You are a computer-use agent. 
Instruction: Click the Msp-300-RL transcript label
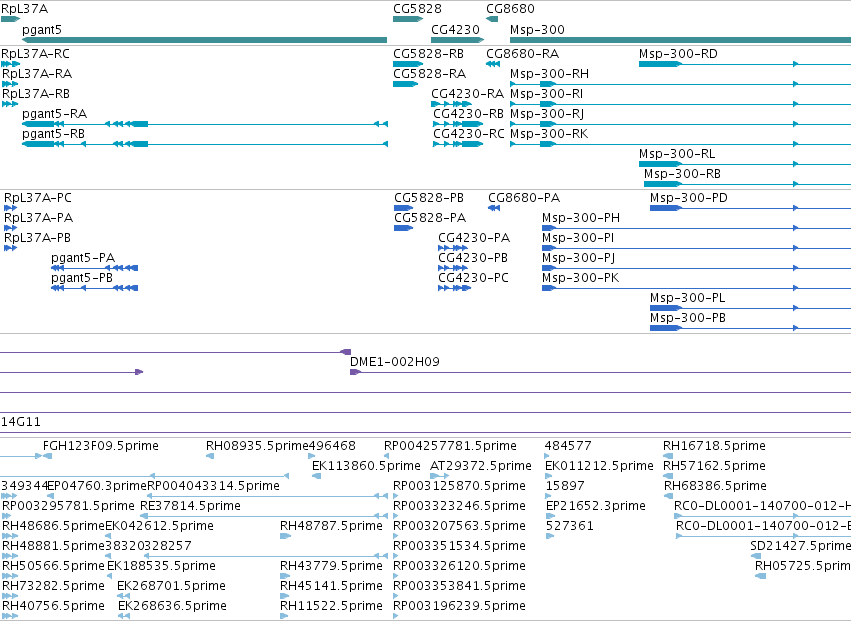[677, 154]
